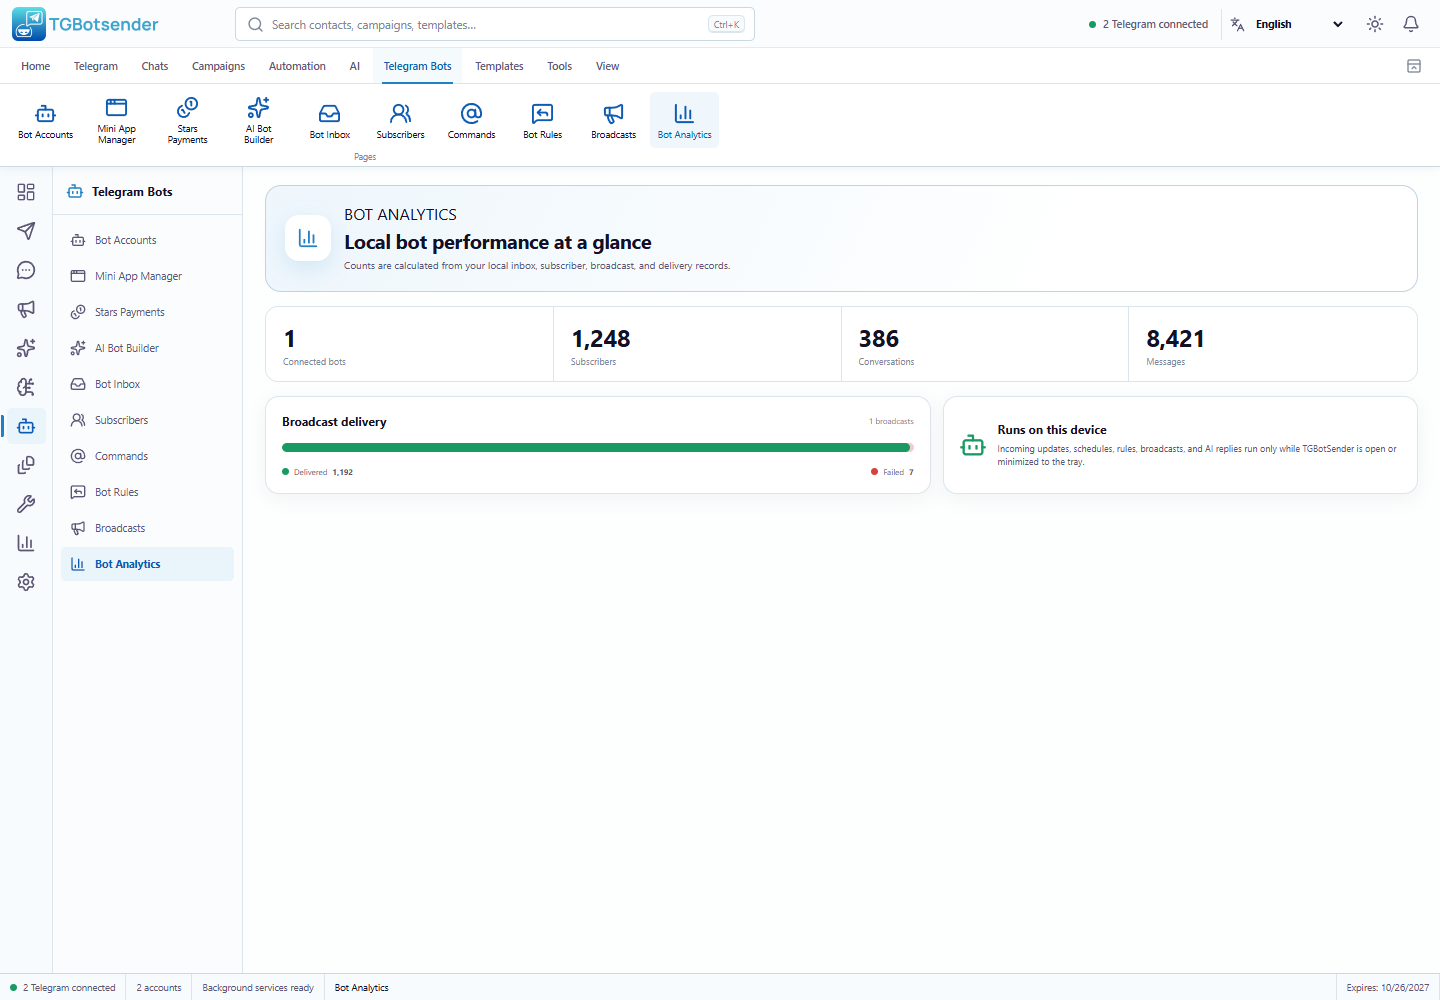Screen dimensions: 1440x1000
Task: Switch to the Home menu tab
Action: (36, 66)
